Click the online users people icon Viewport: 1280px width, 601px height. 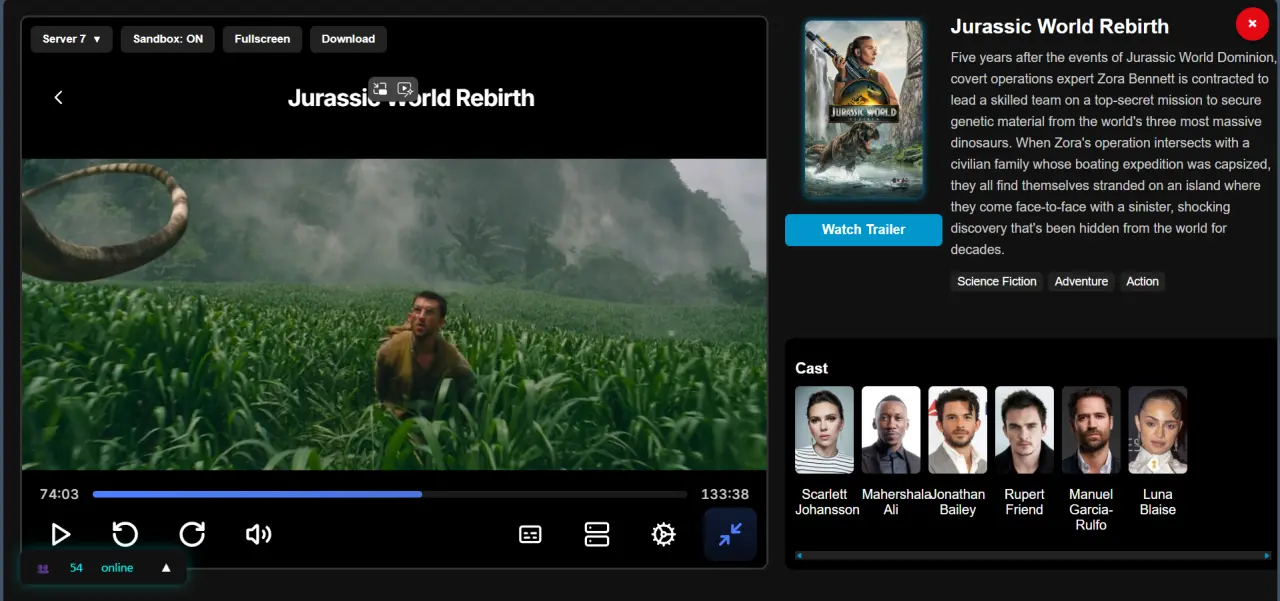pos(43,568)
